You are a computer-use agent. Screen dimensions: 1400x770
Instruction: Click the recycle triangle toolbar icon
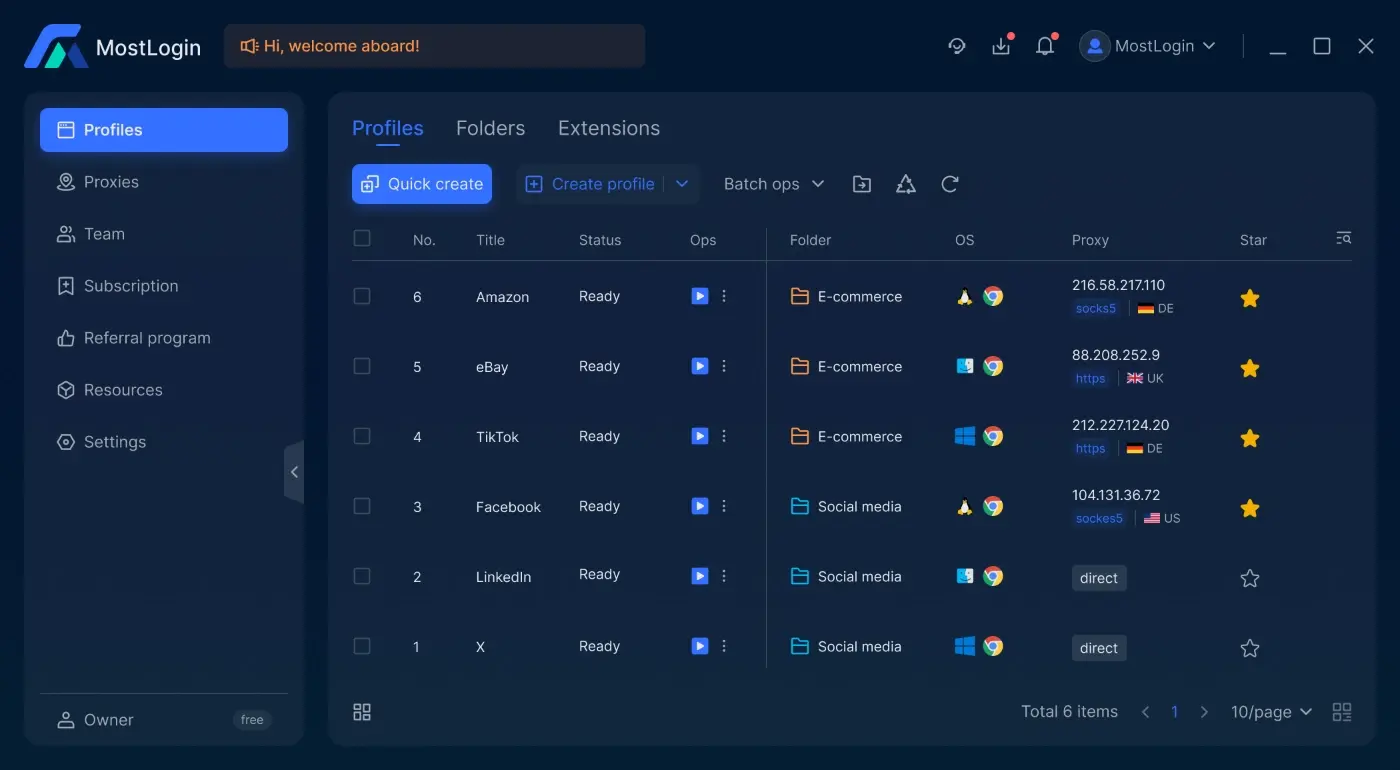906,184
